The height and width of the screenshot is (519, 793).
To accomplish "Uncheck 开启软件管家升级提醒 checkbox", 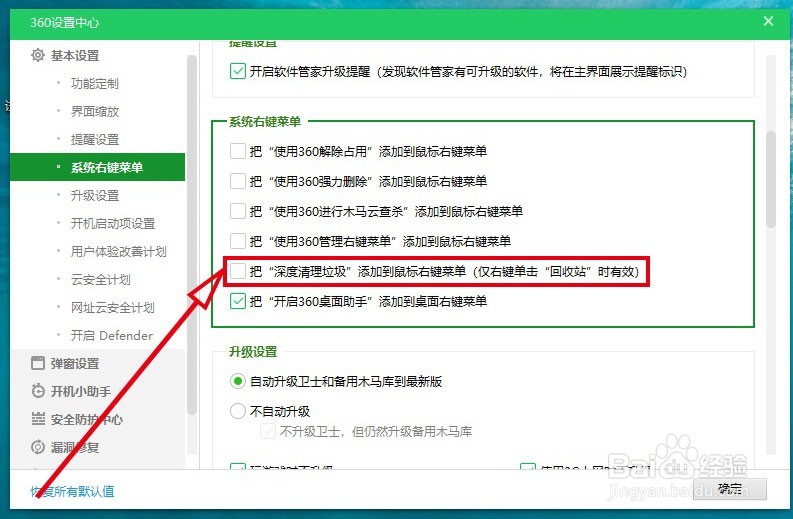I will pyautogui.click(x=238, y=71).
